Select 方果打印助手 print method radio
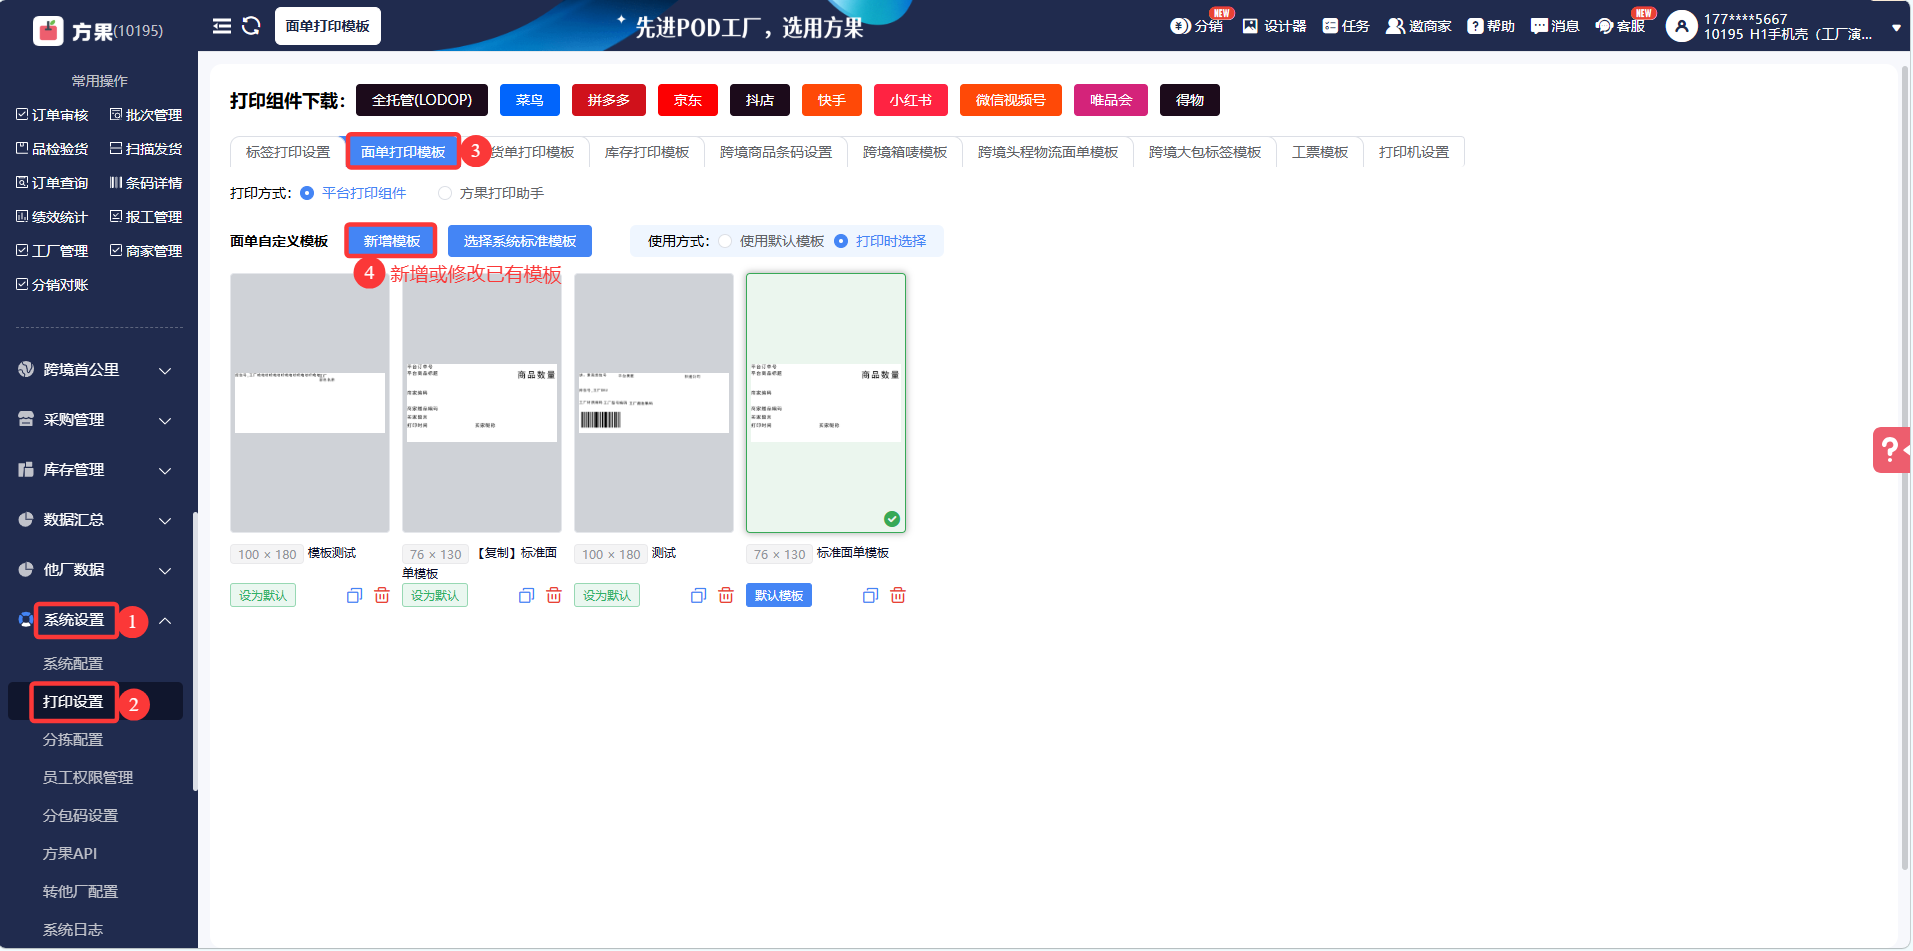Viewport: 1913px width, 951px height. [445, 193]
